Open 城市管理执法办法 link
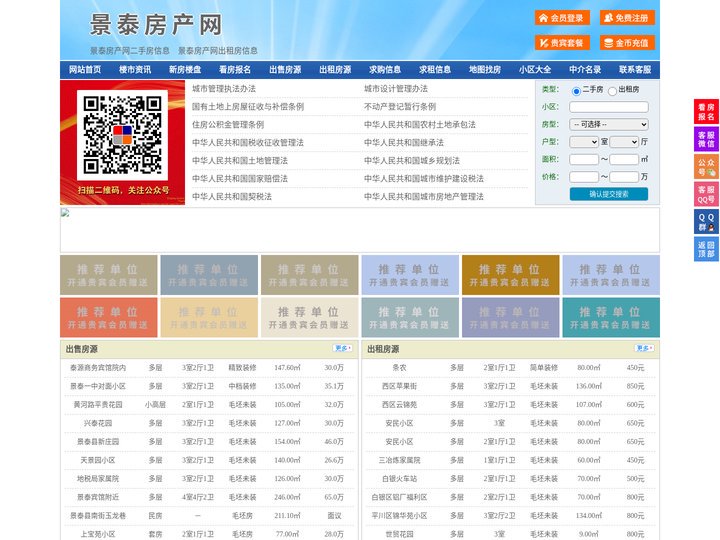This screenshot has height=540, width=720. 224,89
